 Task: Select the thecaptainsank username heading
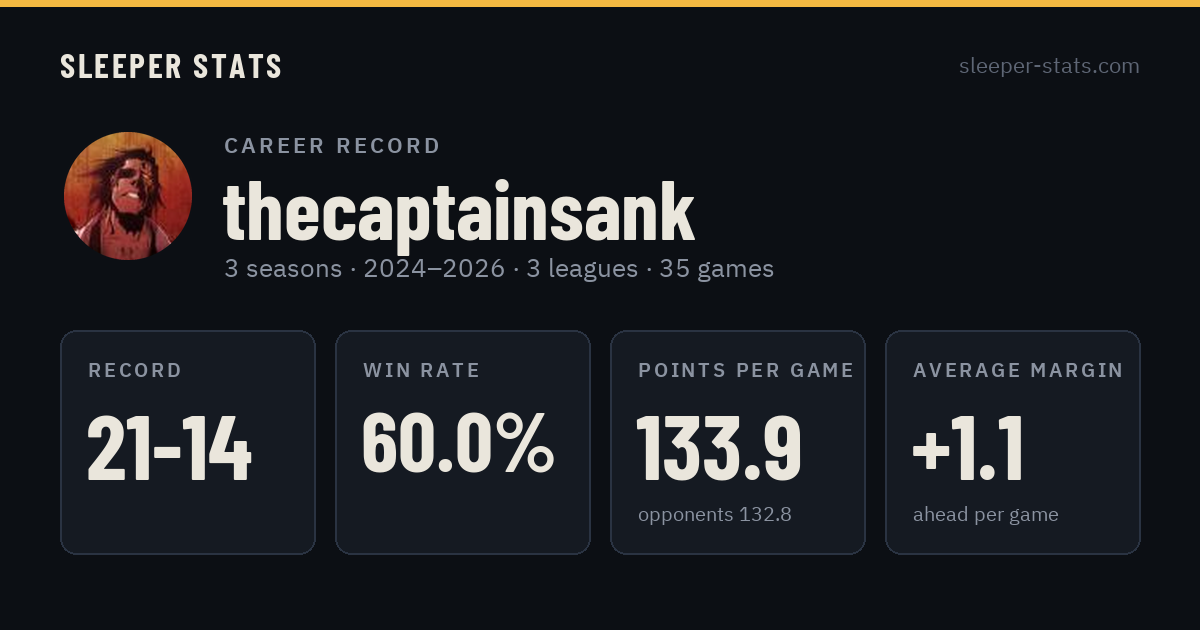tap(459, 211)
